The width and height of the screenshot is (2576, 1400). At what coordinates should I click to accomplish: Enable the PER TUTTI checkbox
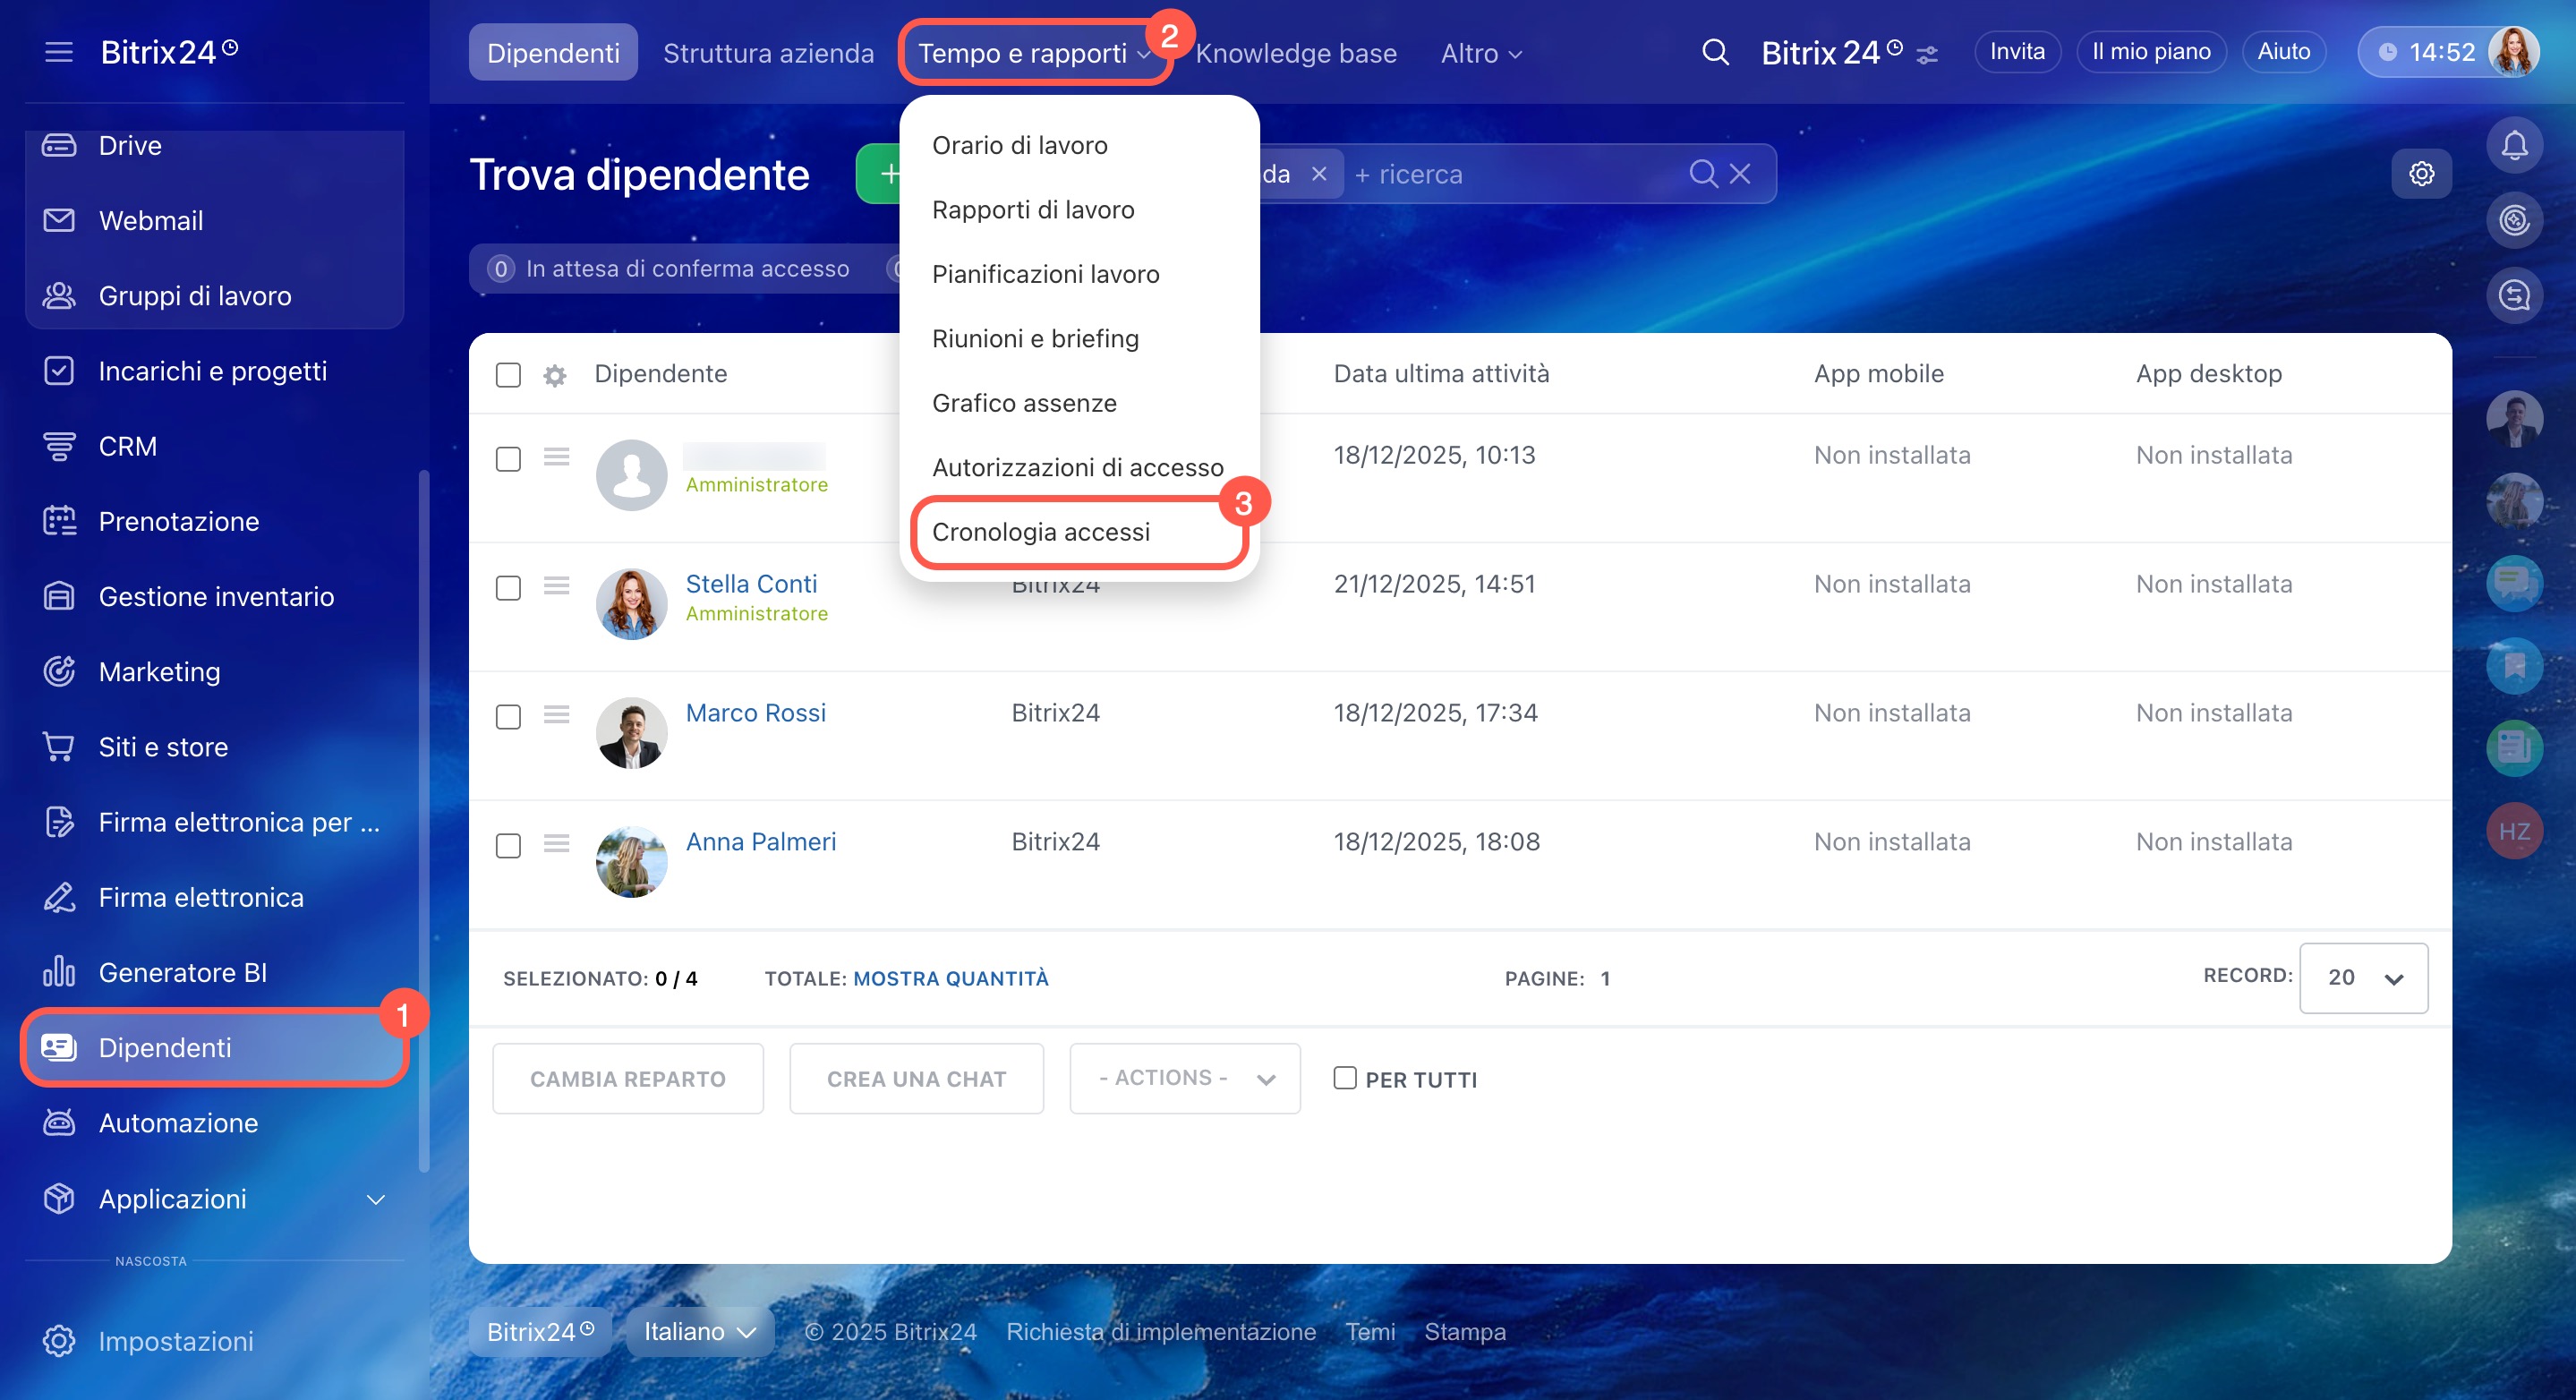[1345, 1078]
